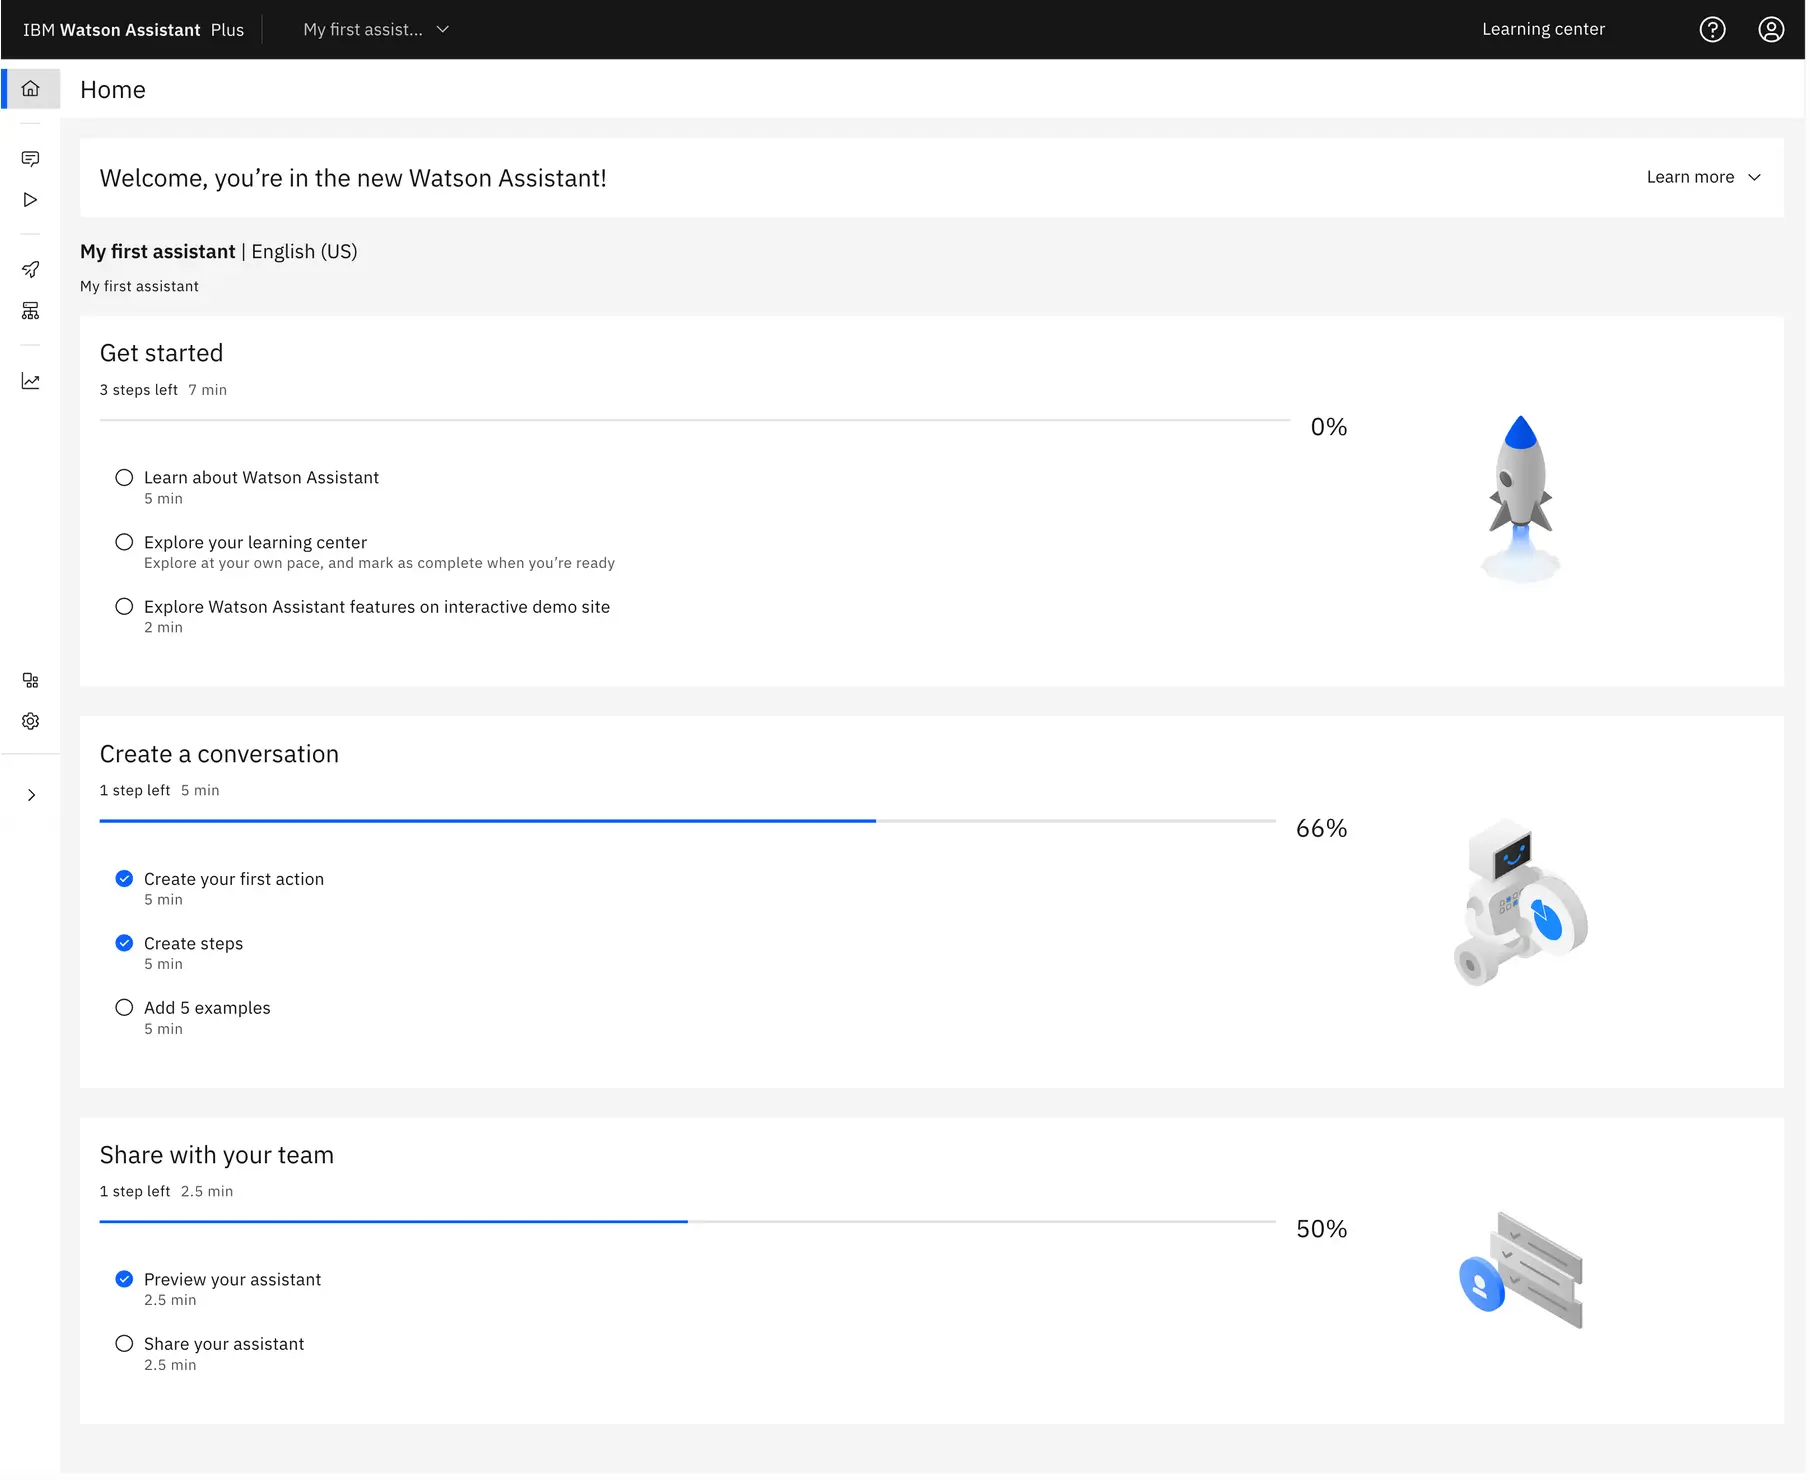Open the Help question-mark icon

pyautogui.click(x=1712, y=29)
